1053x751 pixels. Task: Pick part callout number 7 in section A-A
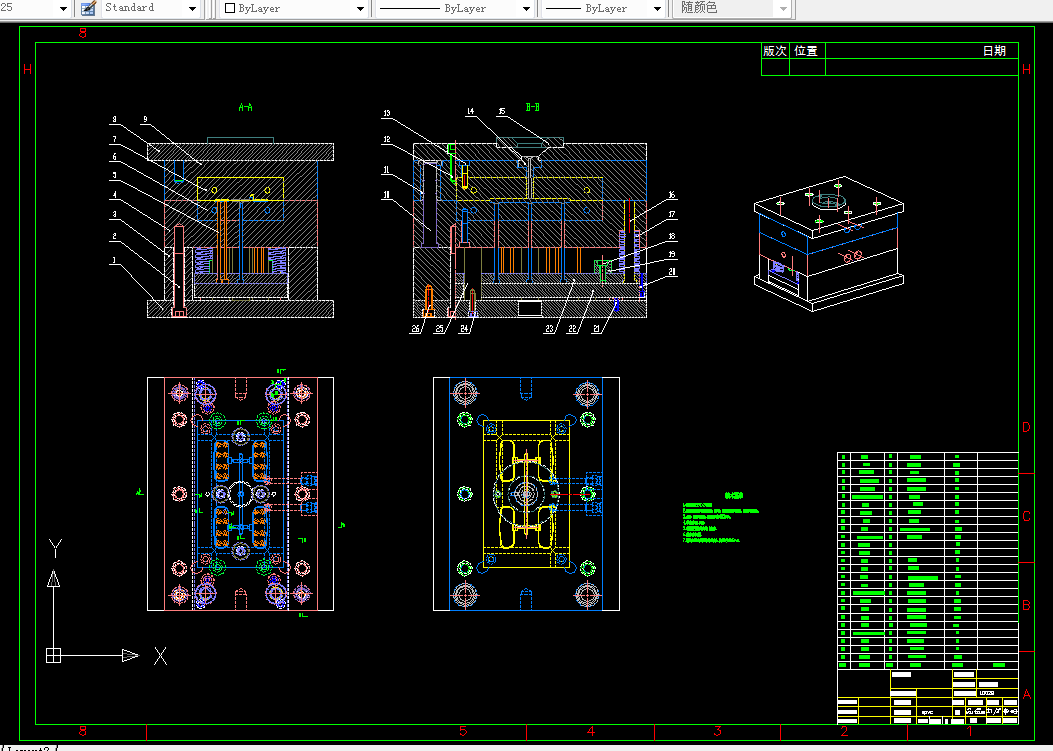[114, 139]
